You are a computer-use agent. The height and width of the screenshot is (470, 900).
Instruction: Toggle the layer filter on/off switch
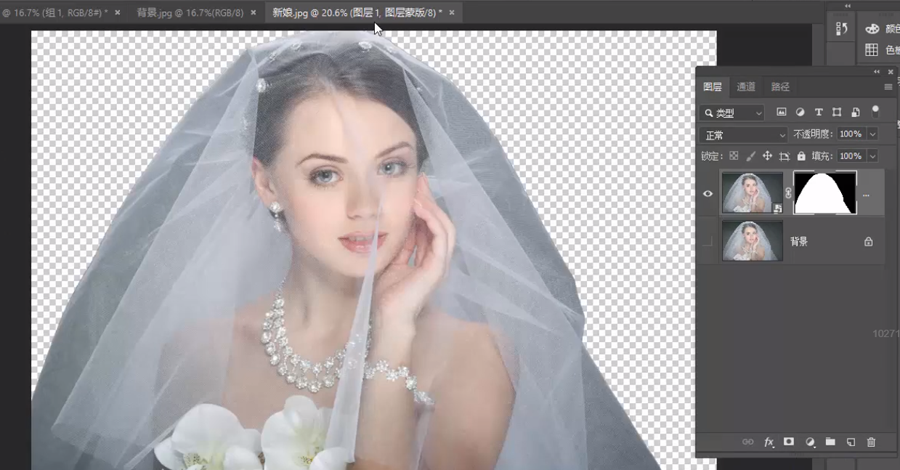click(x=875, y=111)
